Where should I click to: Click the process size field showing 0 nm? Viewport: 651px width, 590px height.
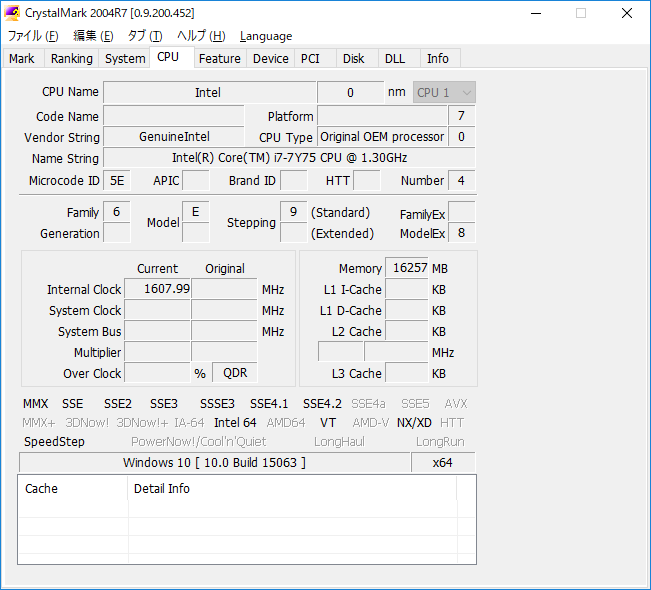coord(350,92)
